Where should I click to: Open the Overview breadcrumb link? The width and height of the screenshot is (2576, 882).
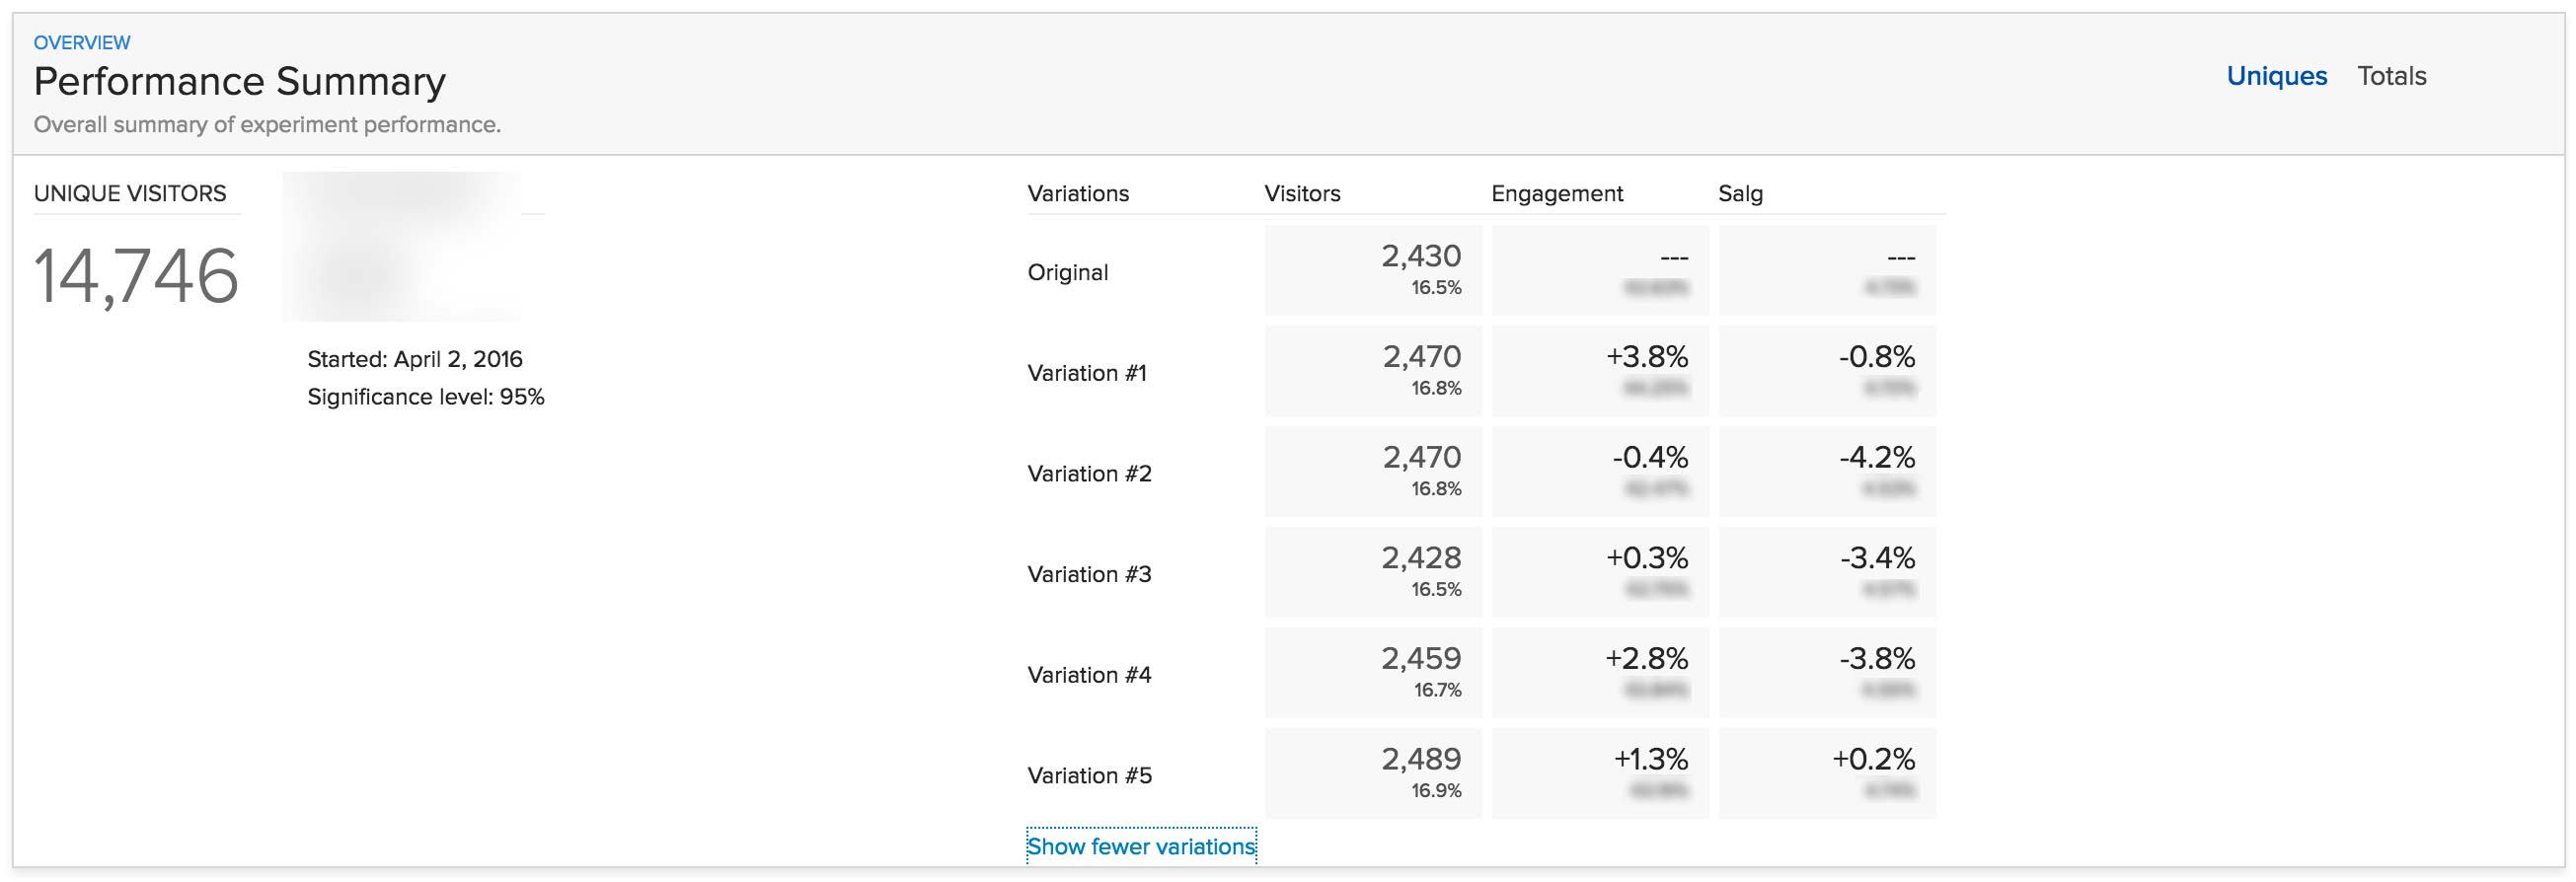82,43
